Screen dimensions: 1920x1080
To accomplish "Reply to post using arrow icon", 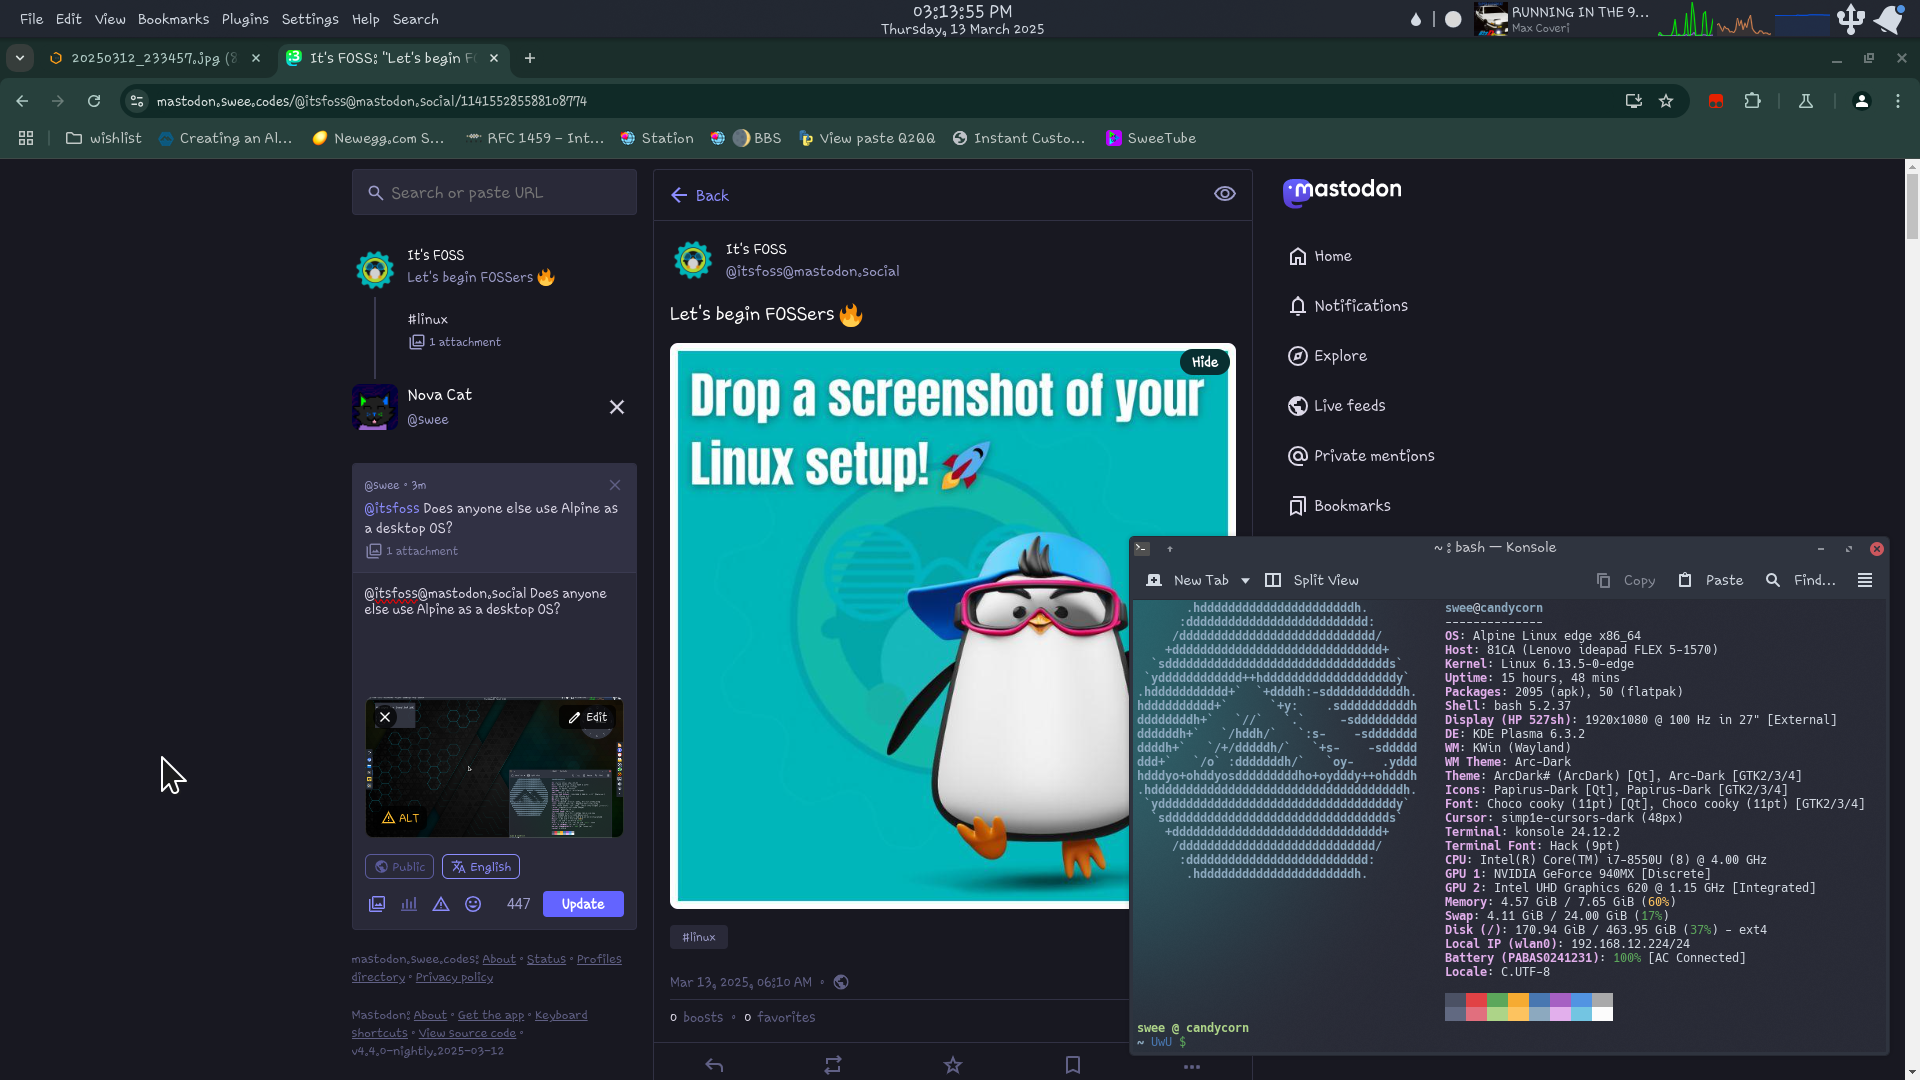I will coord(714,1065).
